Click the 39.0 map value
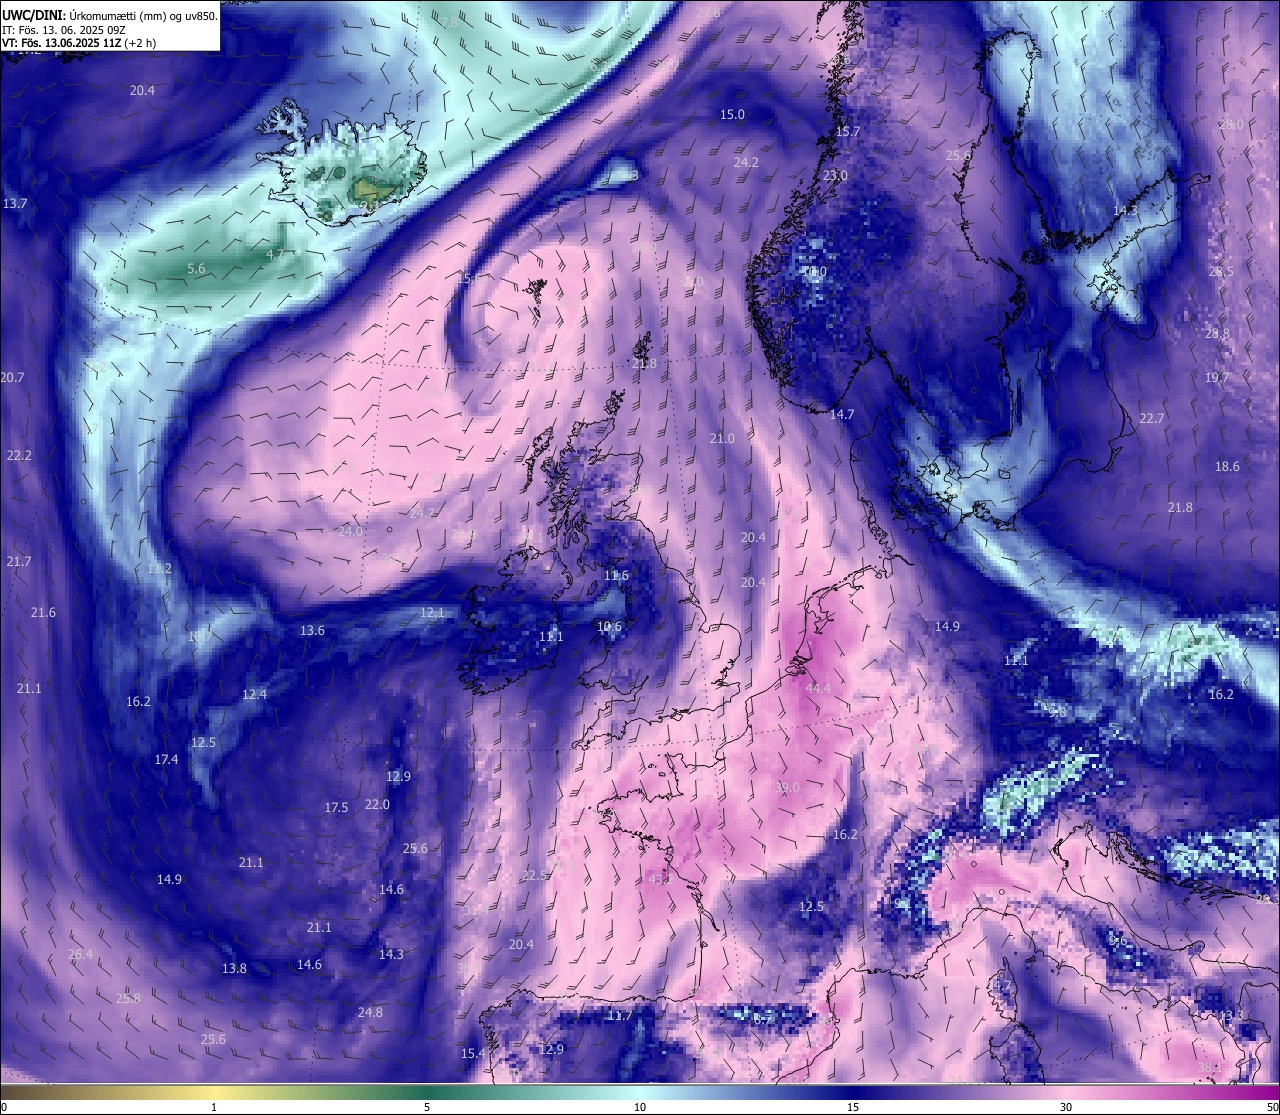This screenshot has width=1280, height=1115. (788, 788)
